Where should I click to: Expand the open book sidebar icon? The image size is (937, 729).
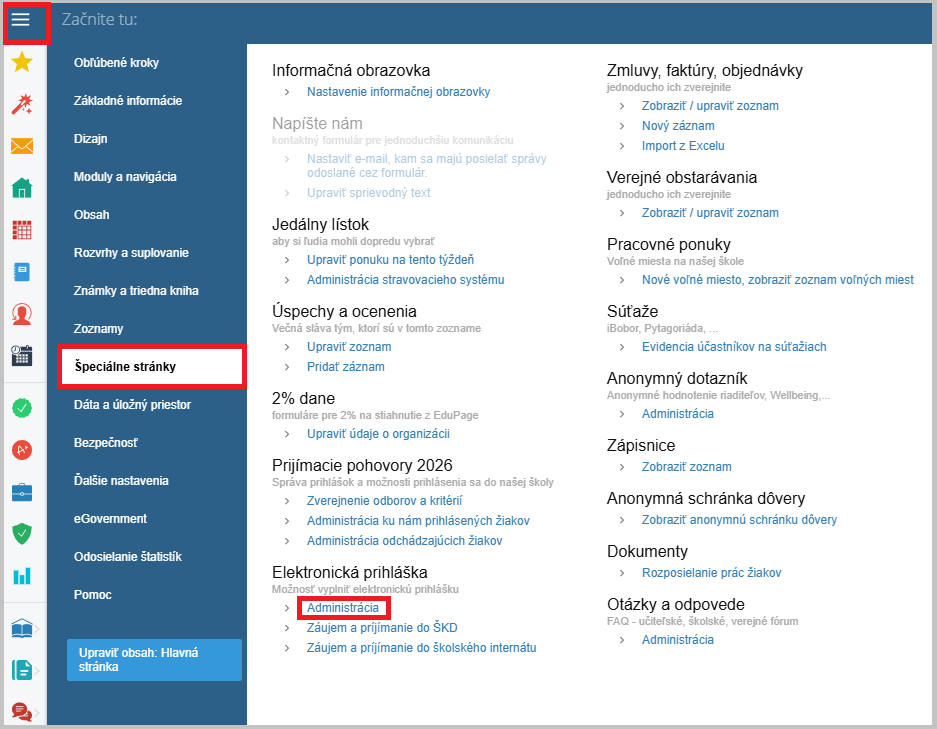click(22, 628)
